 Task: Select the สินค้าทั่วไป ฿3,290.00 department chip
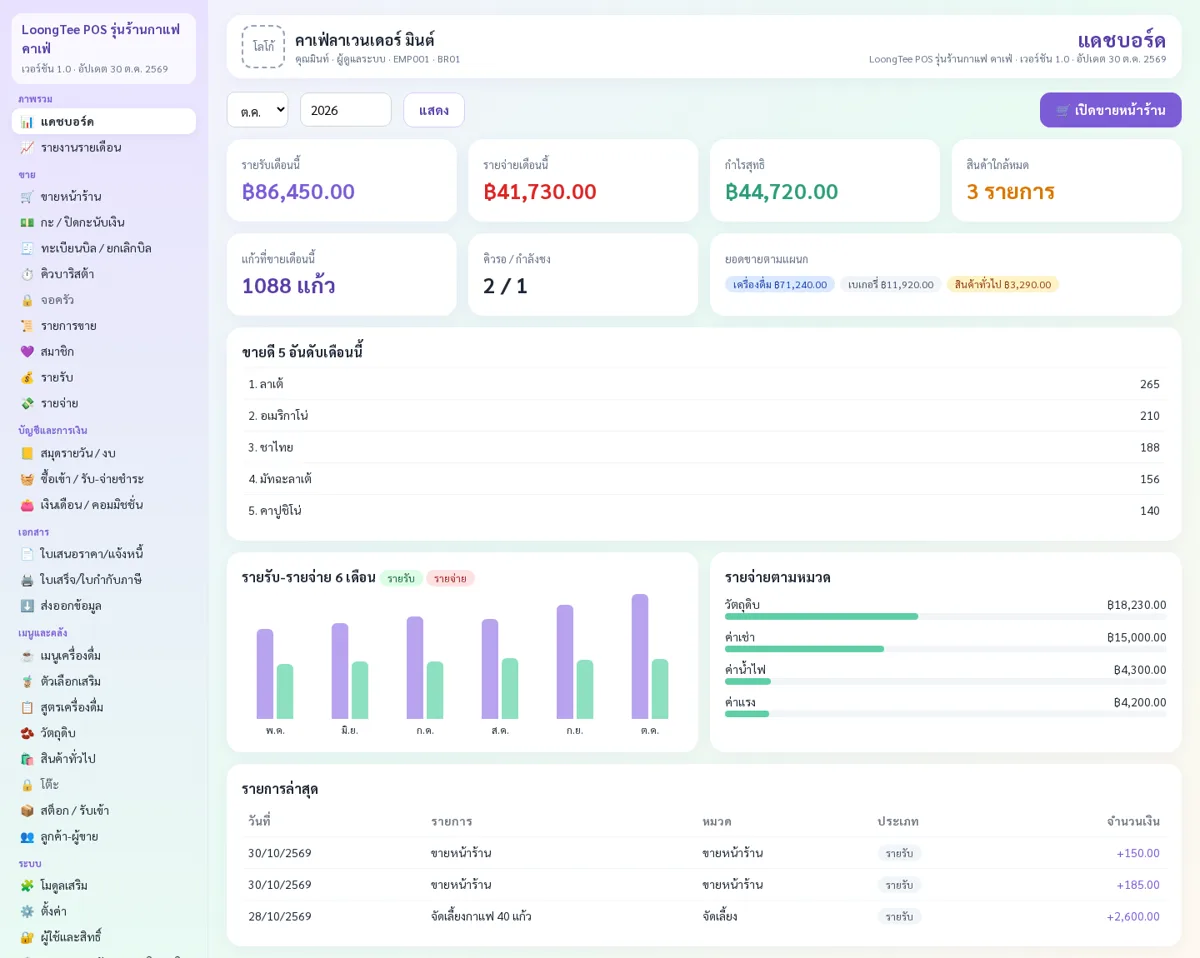[x=1003, y=285]
